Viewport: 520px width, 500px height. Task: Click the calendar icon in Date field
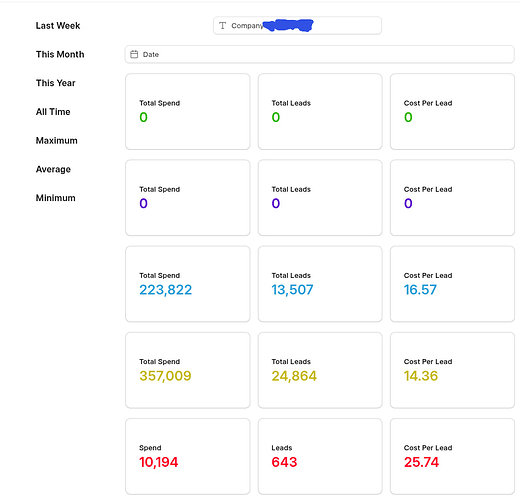(134, 54)
